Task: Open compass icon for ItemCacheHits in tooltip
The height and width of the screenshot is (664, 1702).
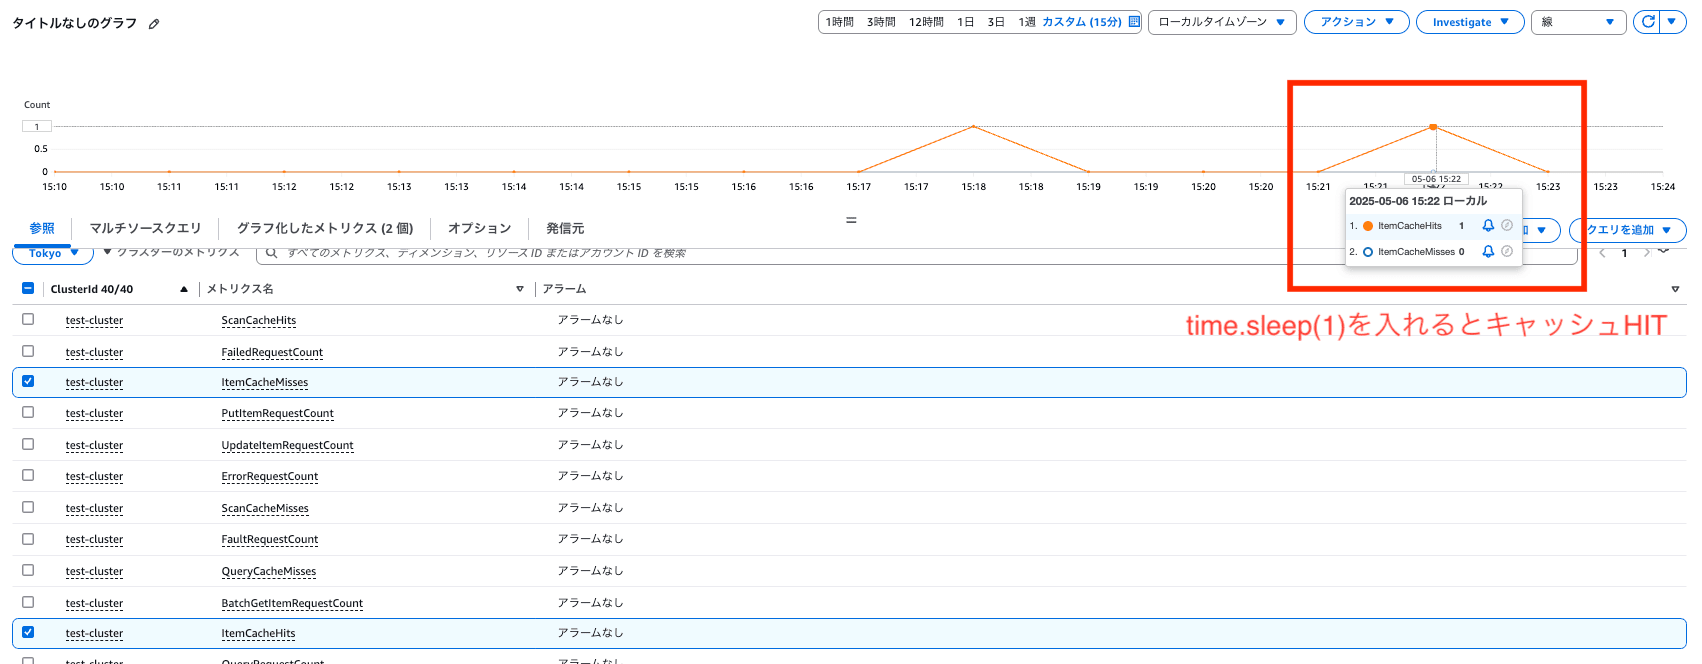Action: (1507, 226)
